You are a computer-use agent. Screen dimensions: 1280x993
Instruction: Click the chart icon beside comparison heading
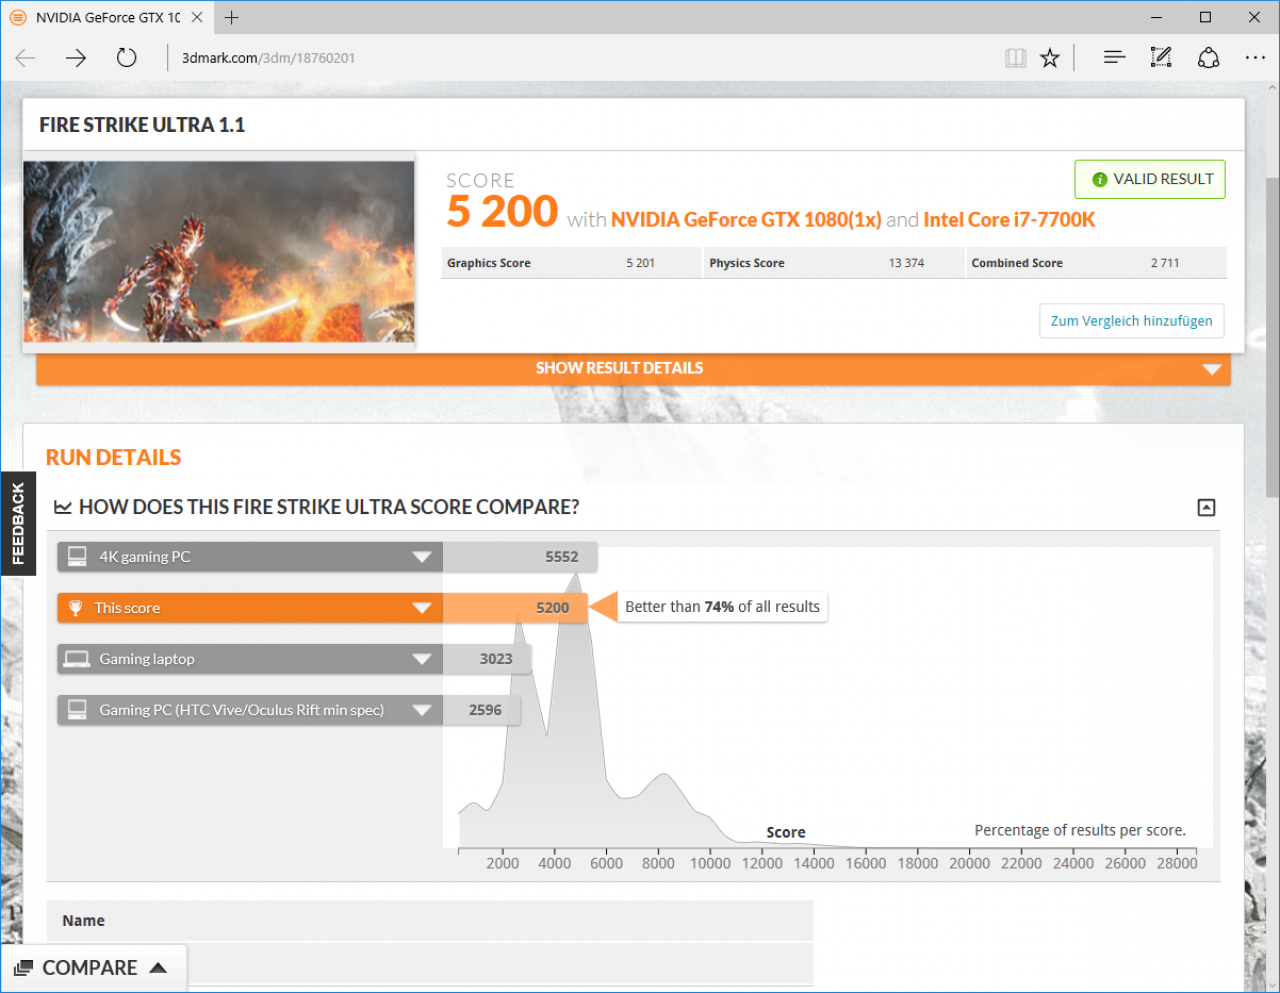(63, 508)
